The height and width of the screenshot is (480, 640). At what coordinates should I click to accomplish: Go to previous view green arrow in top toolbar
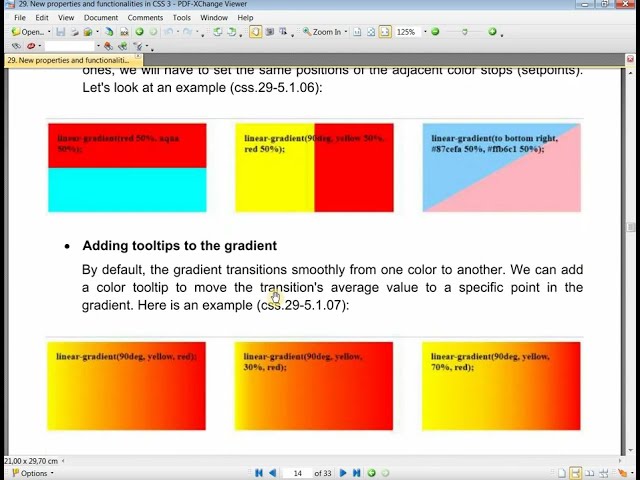pyautogui.click(x=139, y=32)
